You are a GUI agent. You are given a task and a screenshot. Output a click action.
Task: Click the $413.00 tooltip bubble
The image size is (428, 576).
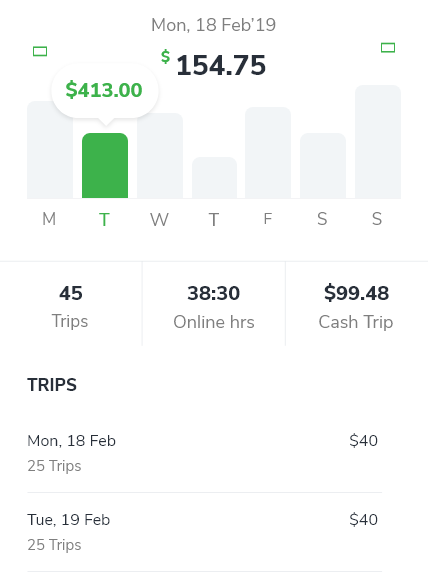pos(105,90)
